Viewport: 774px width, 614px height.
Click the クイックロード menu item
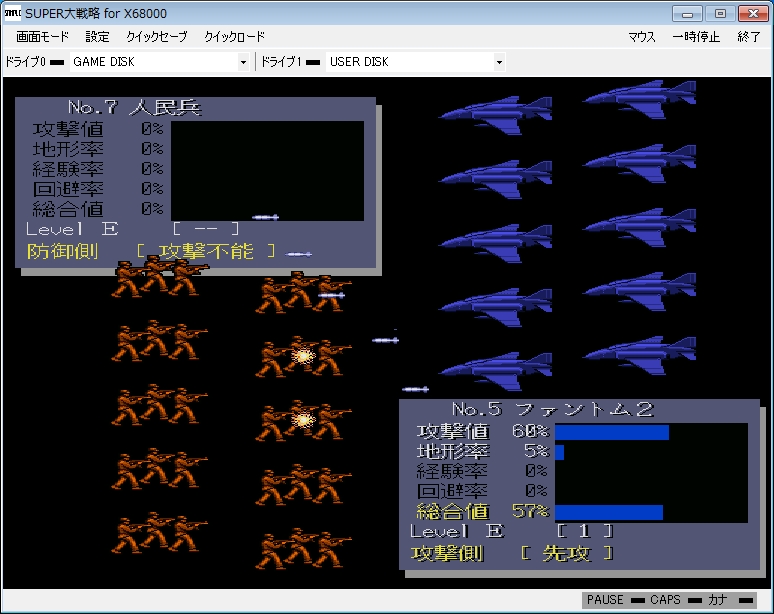pyautogui.click(x=234, y=37)
